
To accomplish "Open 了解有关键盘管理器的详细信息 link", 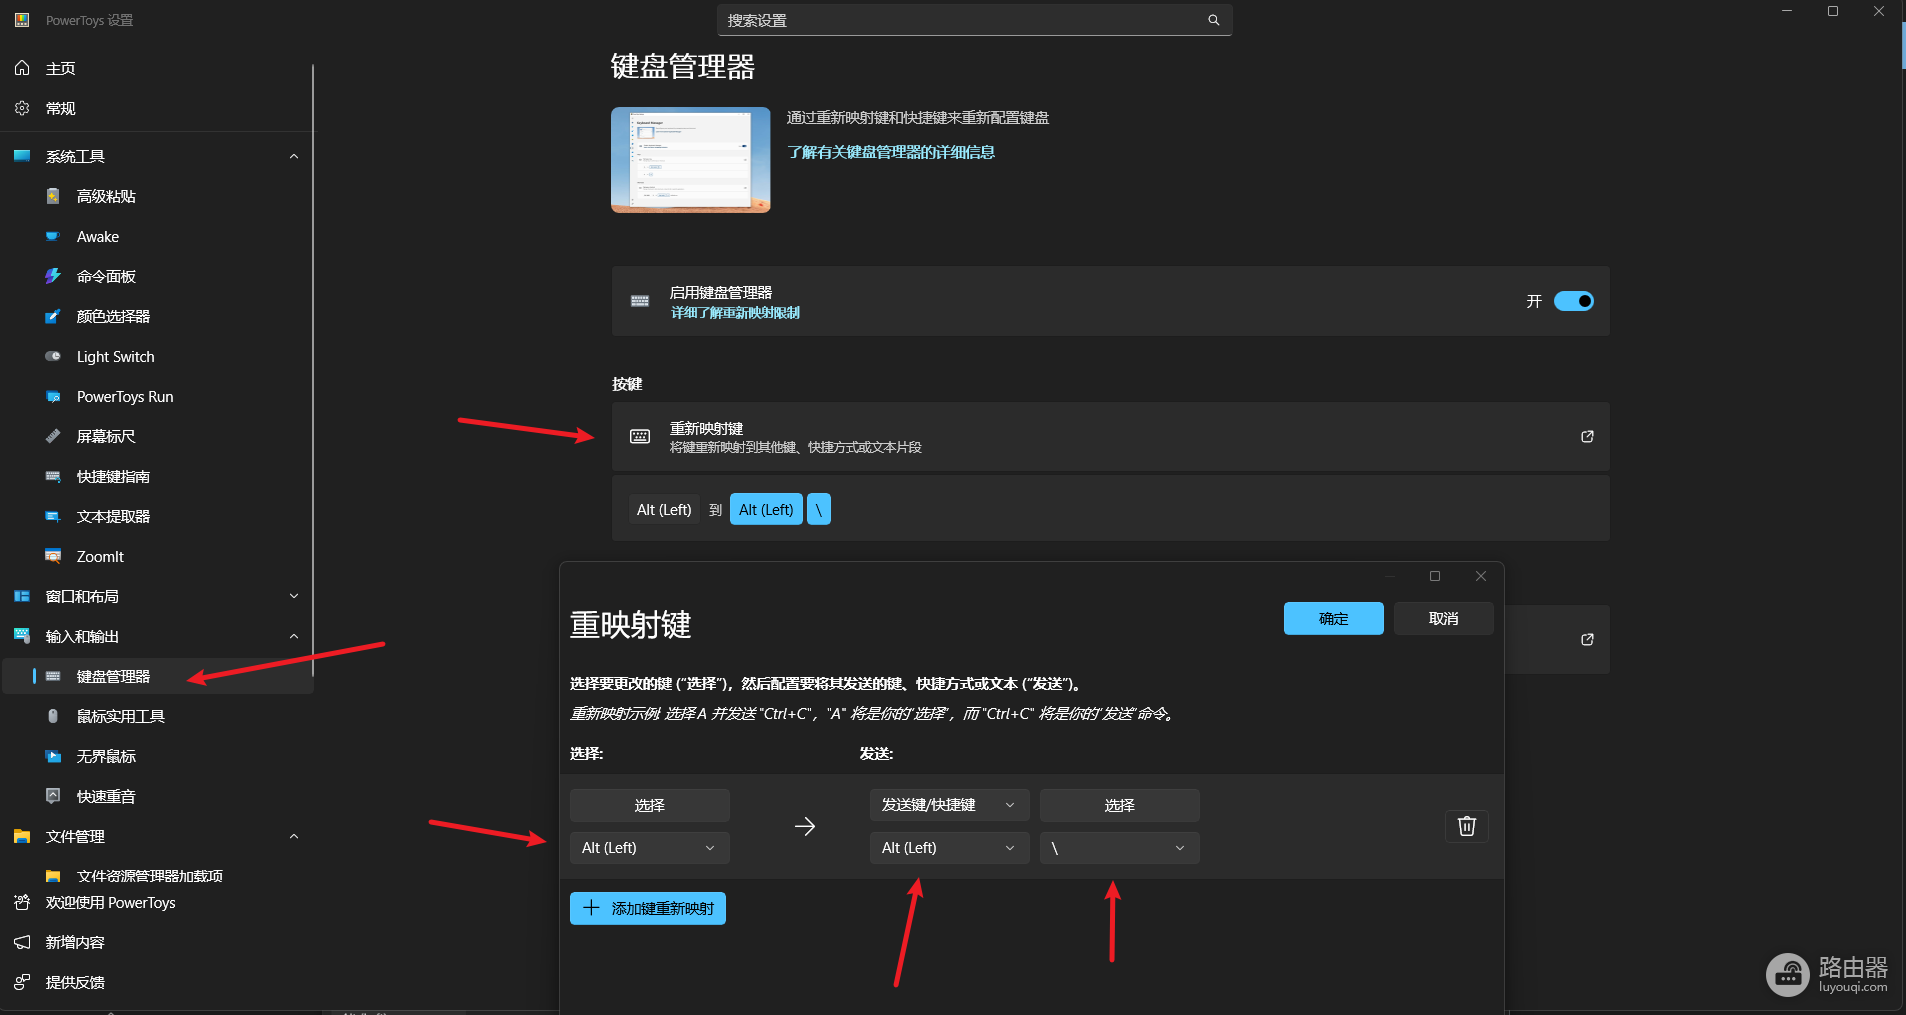I will (x=891, y=152).
